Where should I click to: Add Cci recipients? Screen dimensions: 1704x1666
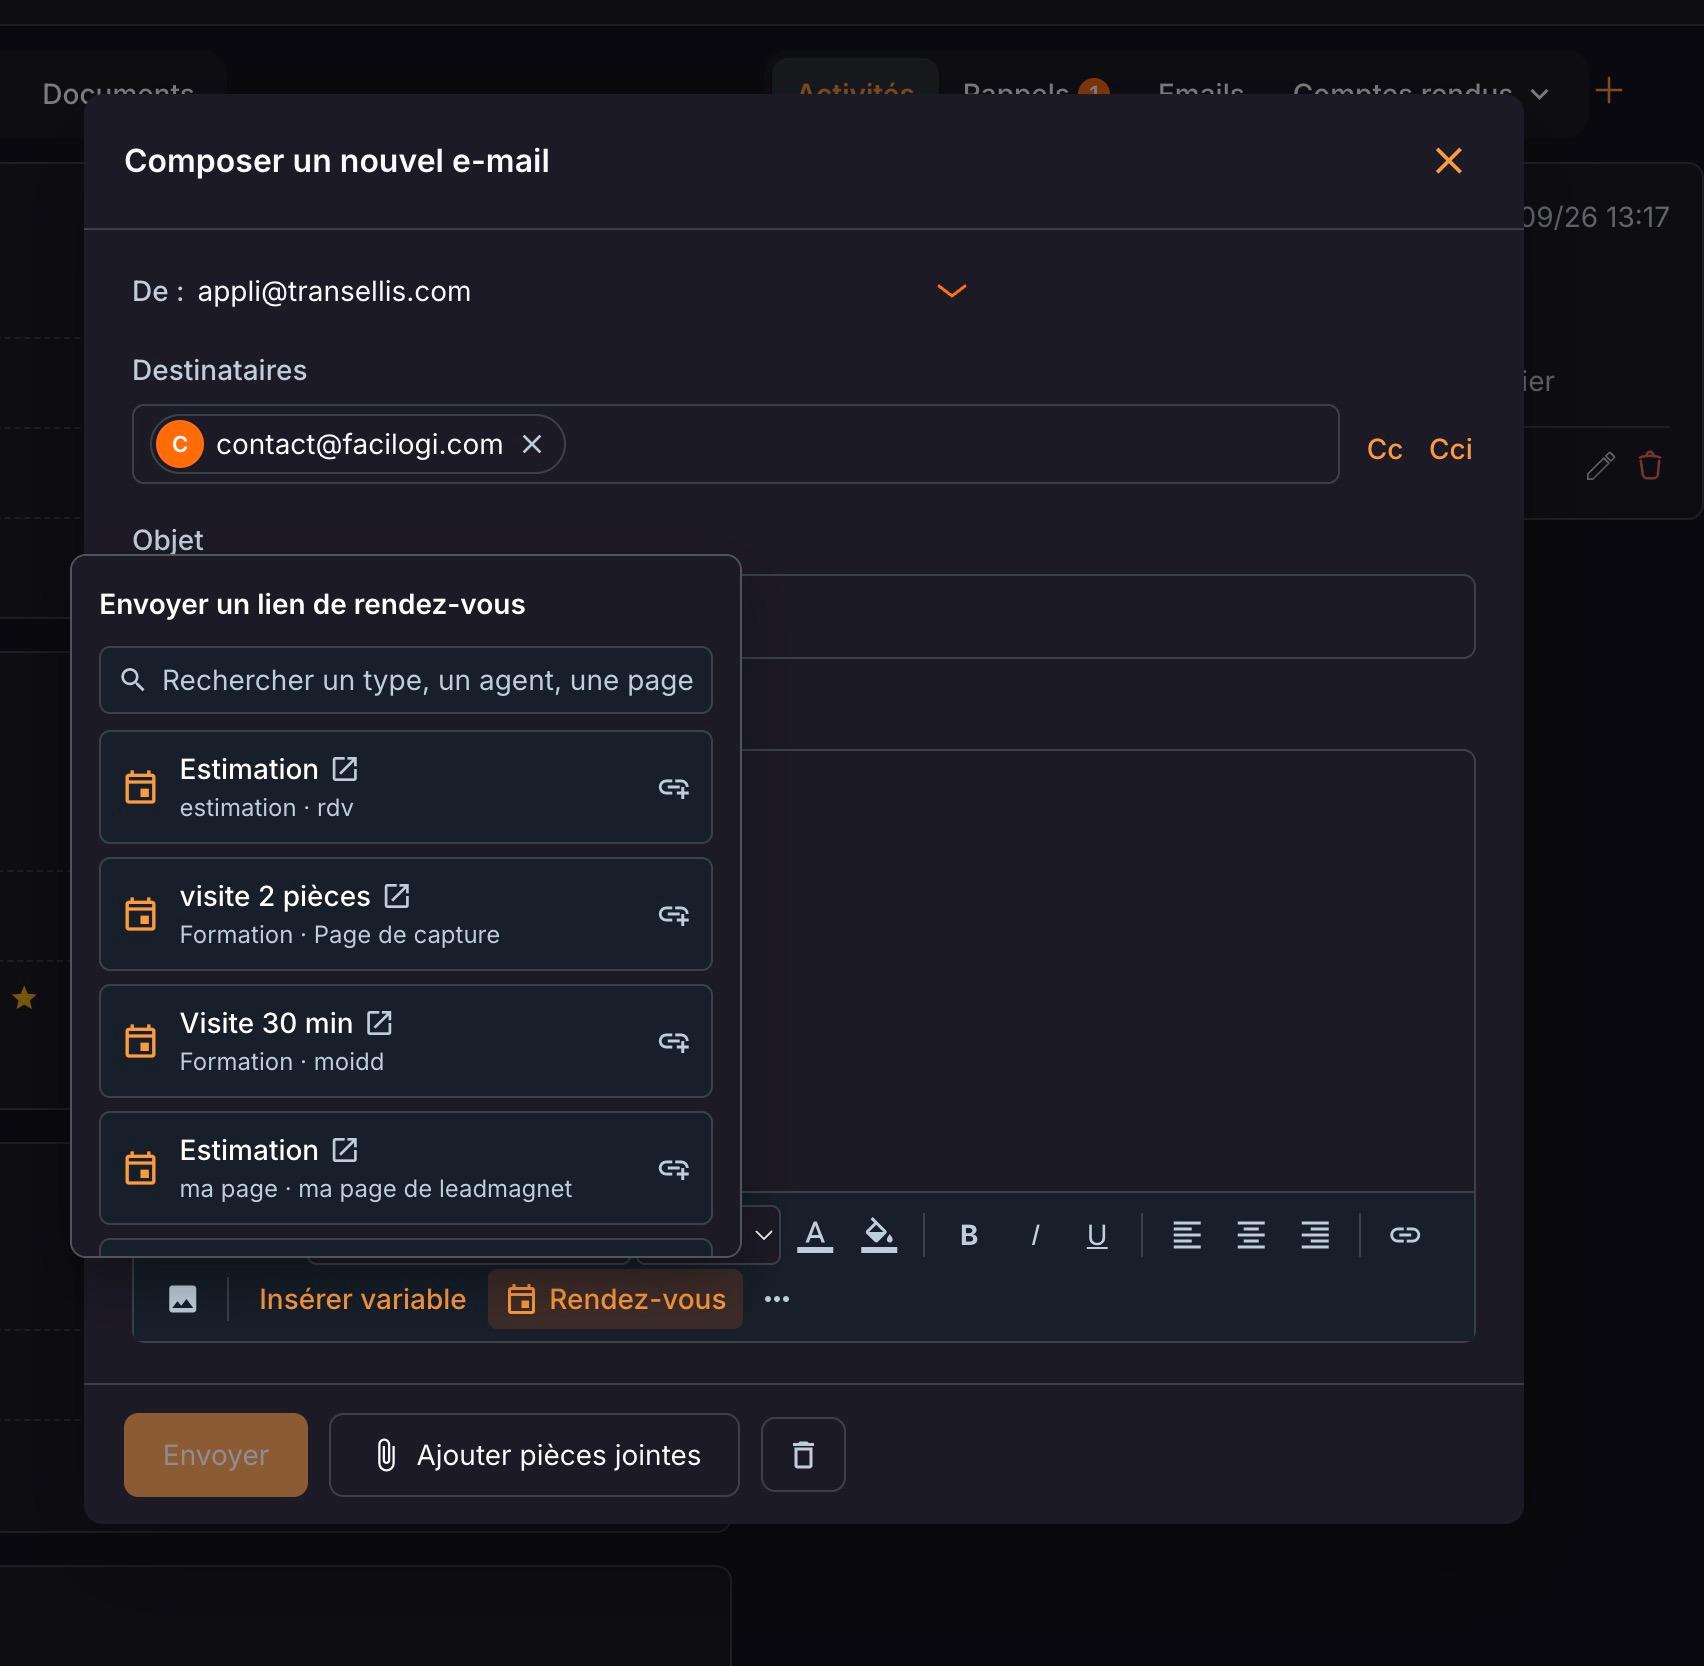click(1450, 449)
